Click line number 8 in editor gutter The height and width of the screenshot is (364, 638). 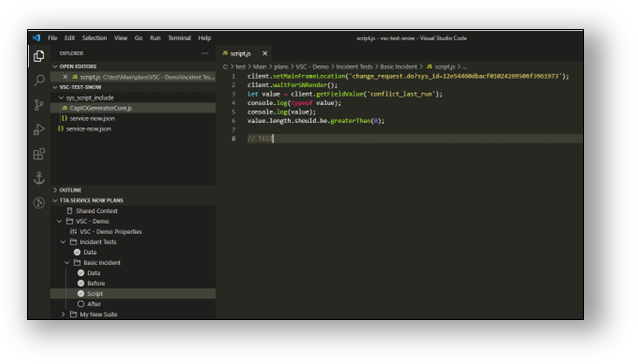(234, 139)
